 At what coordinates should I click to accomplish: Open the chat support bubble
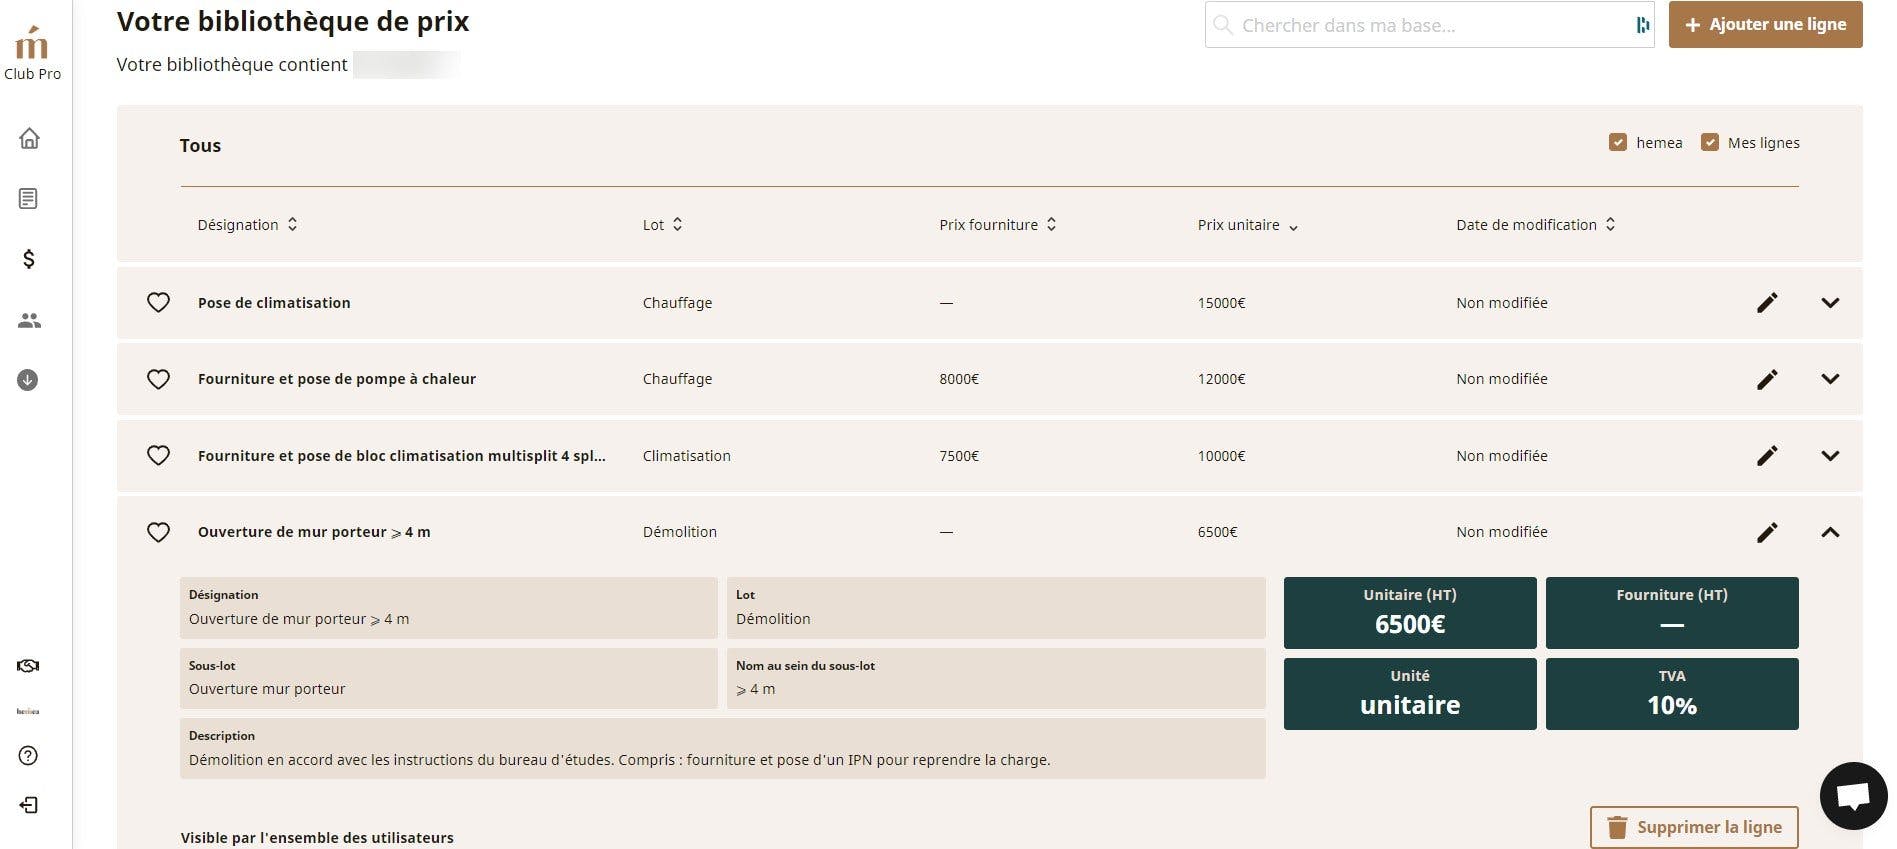[1853, 796]
